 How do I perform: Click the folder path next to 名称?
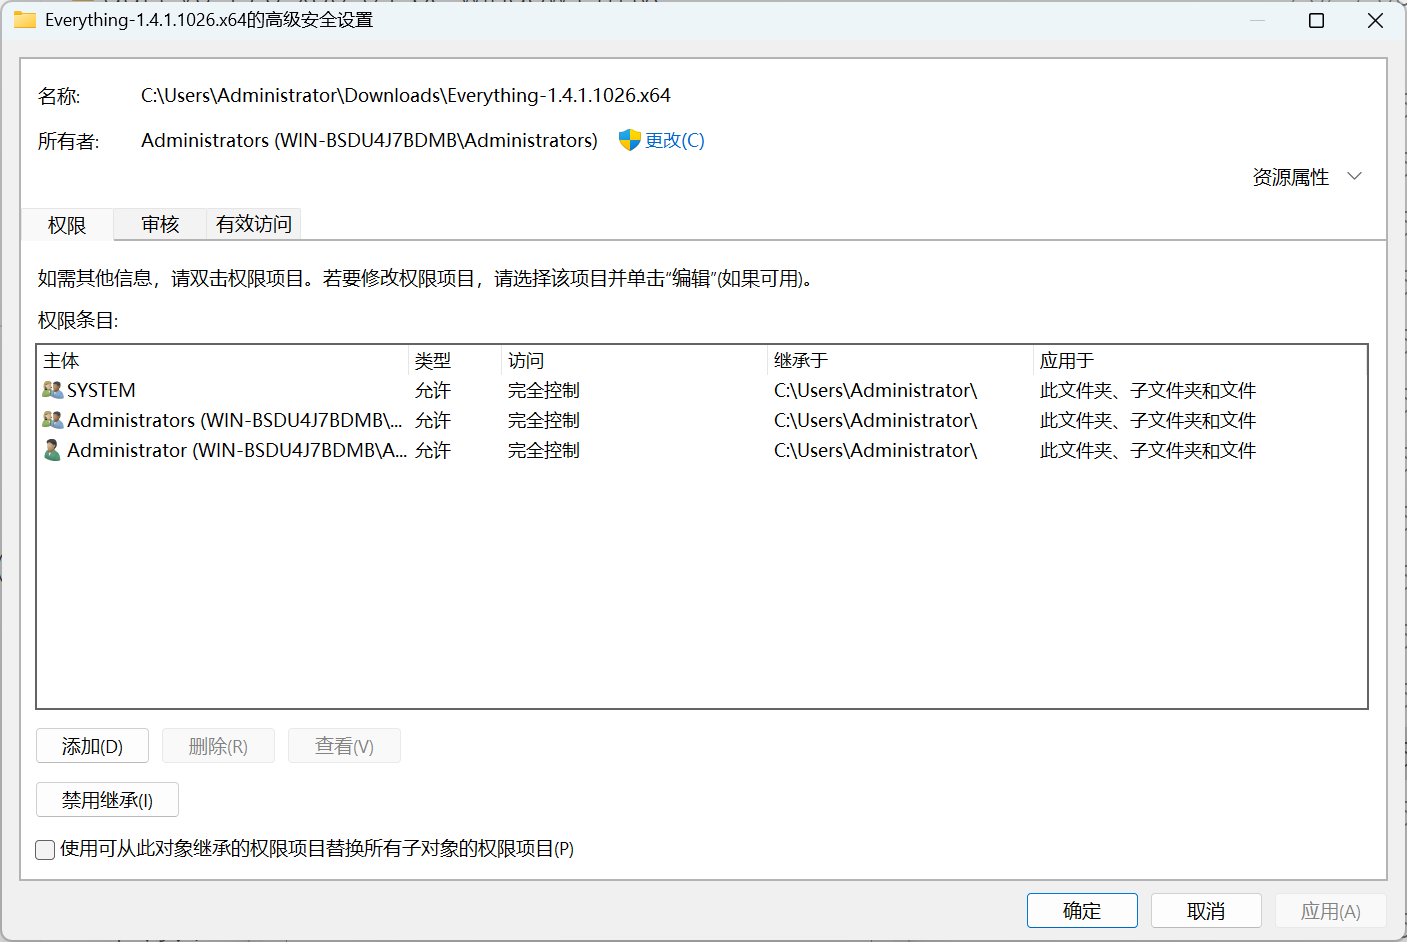[406, 95]
